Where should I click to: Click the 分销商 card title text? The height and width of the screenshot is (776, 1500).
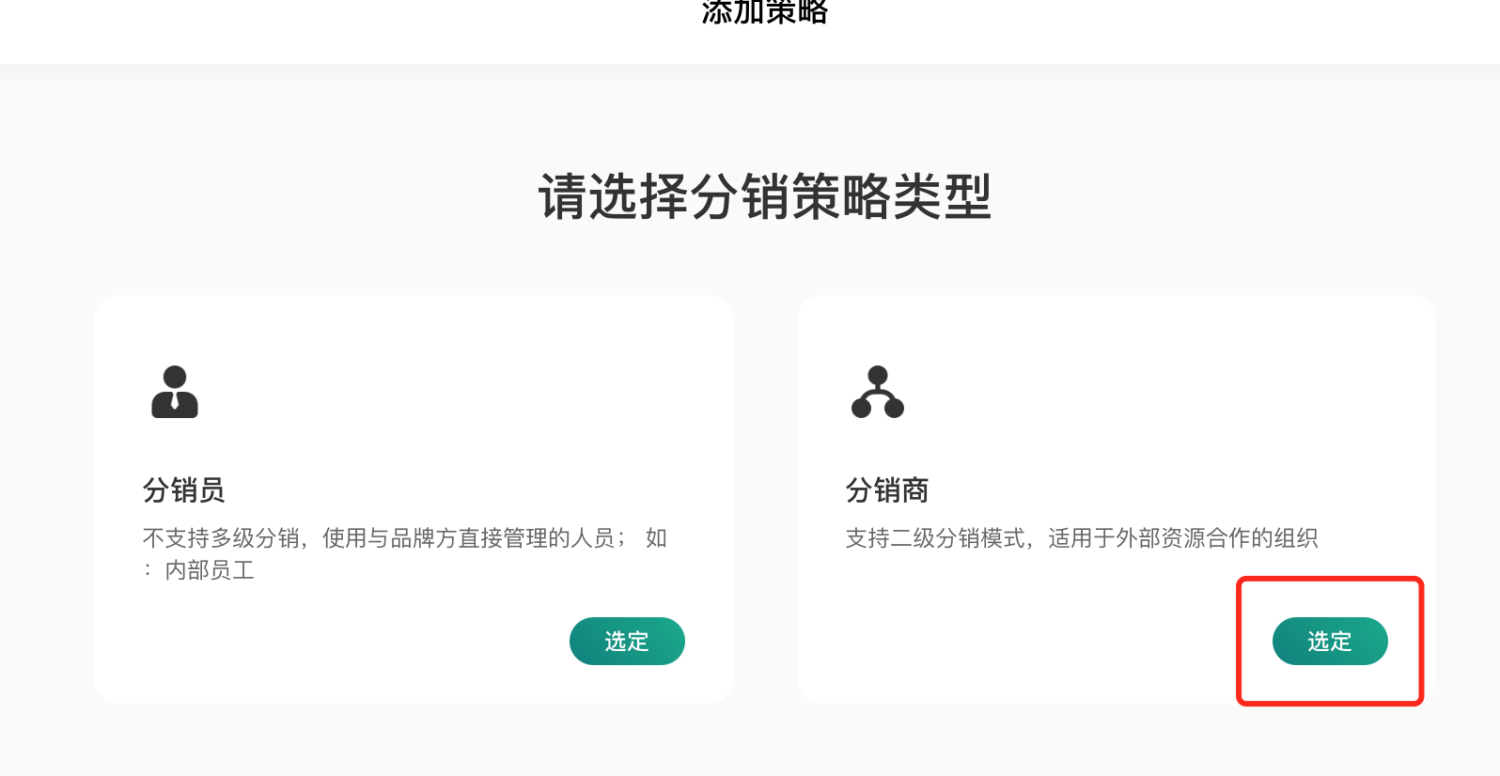pyautogui.click(x=887, y=490)
